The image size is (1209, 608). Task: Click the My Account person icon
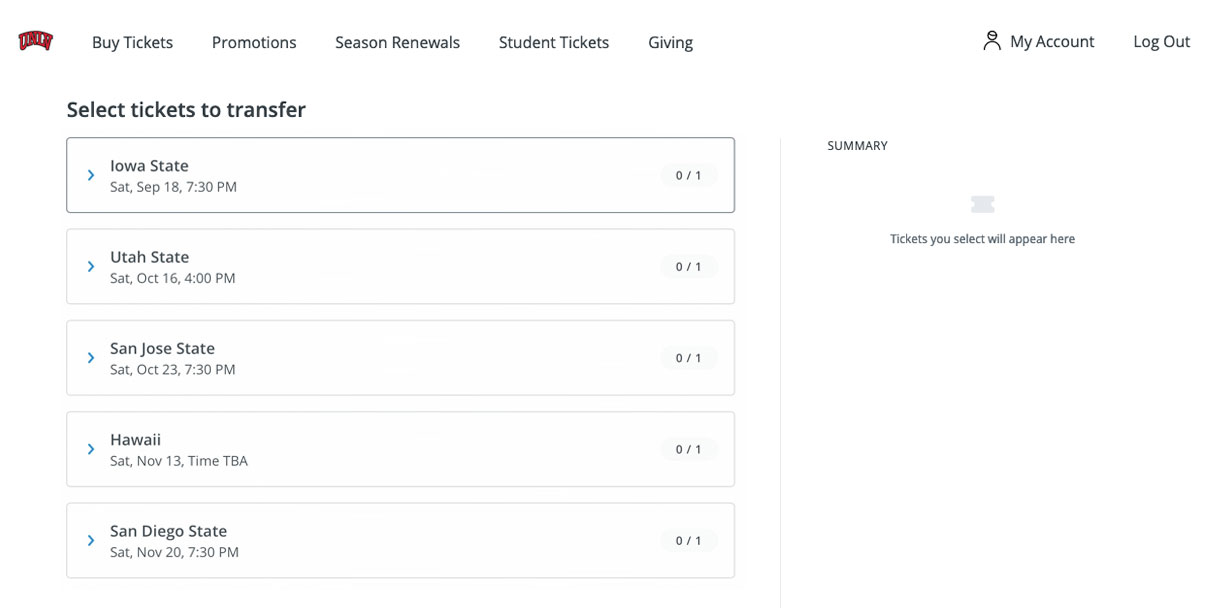[991, 41]
